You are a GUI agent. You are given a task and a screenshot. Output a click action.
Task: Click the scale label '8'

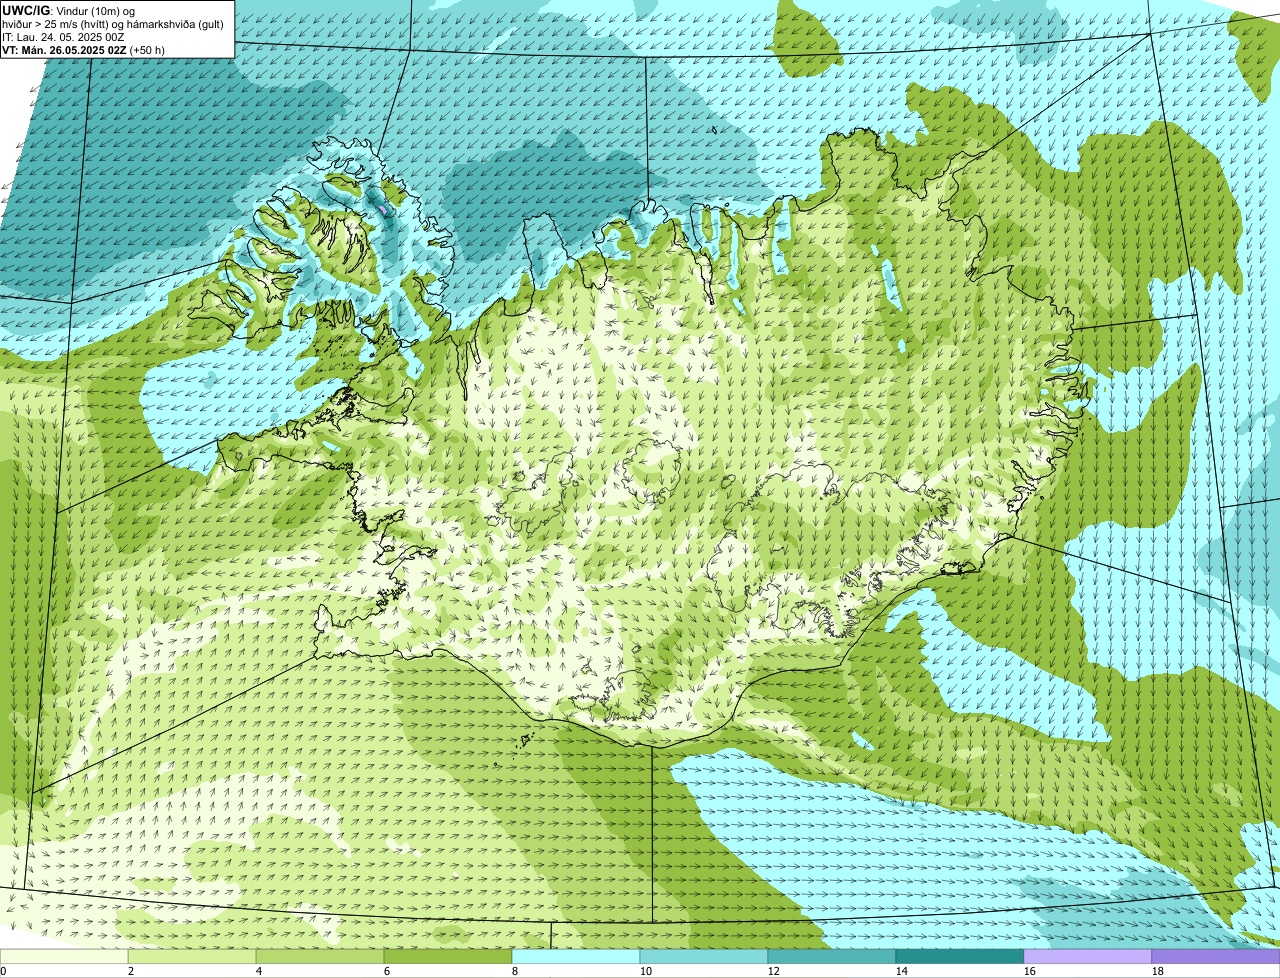tap(515, 971)
